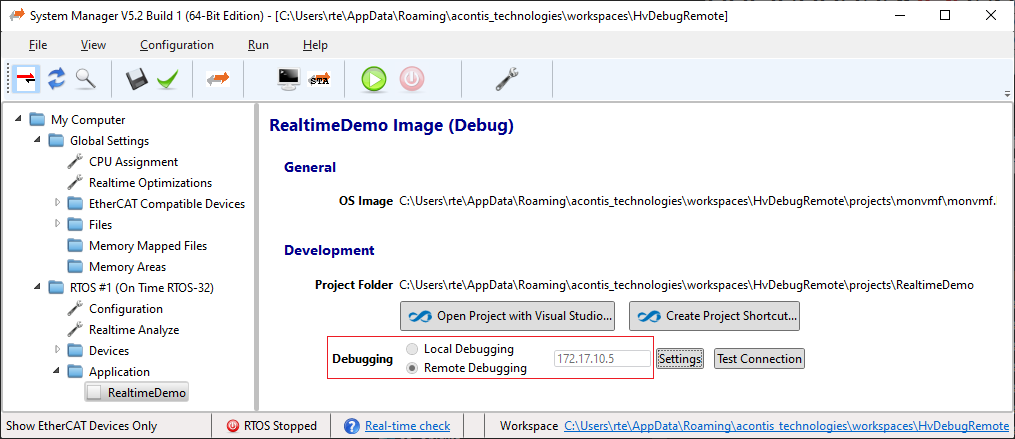Select the Files tree item
The height and width of the screenshot is (439, 1015).
[100, 225]
